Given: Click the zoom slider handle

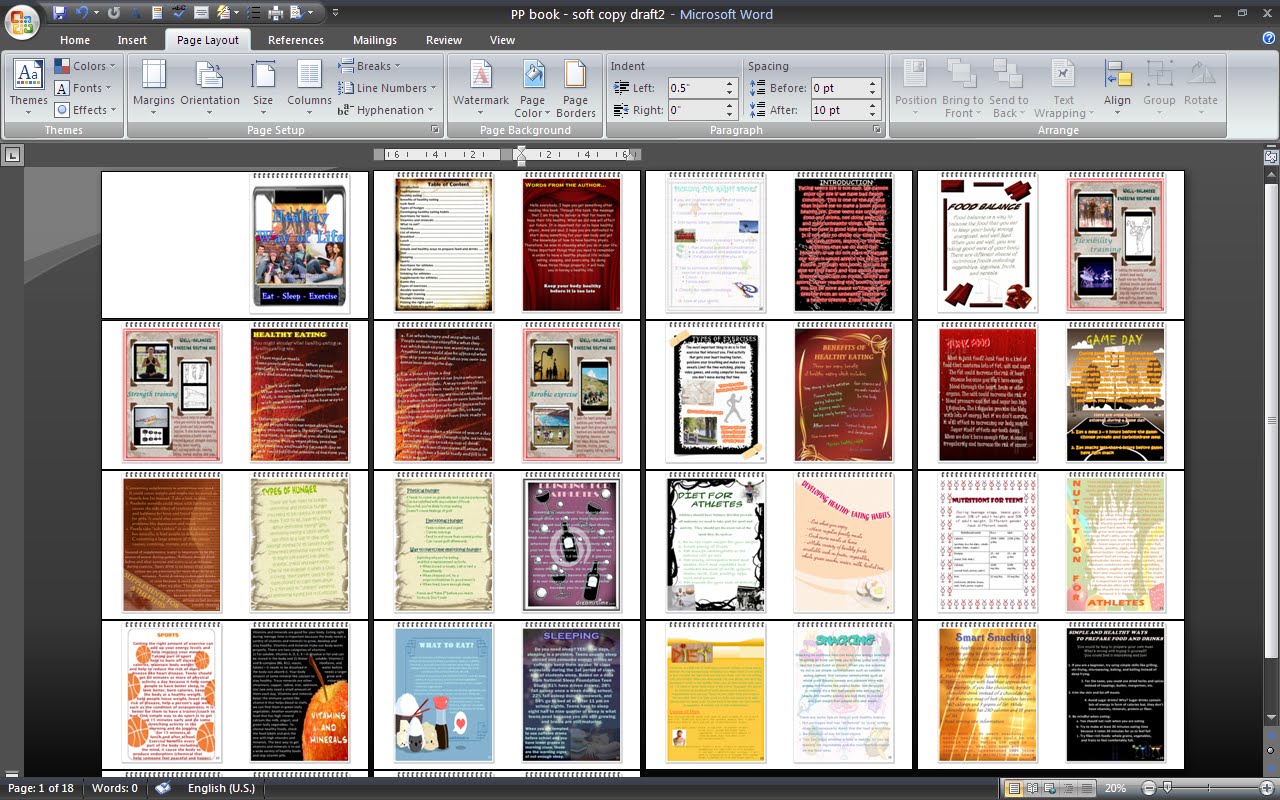Looking at the screenshot, I should (x=1166, y=788).
